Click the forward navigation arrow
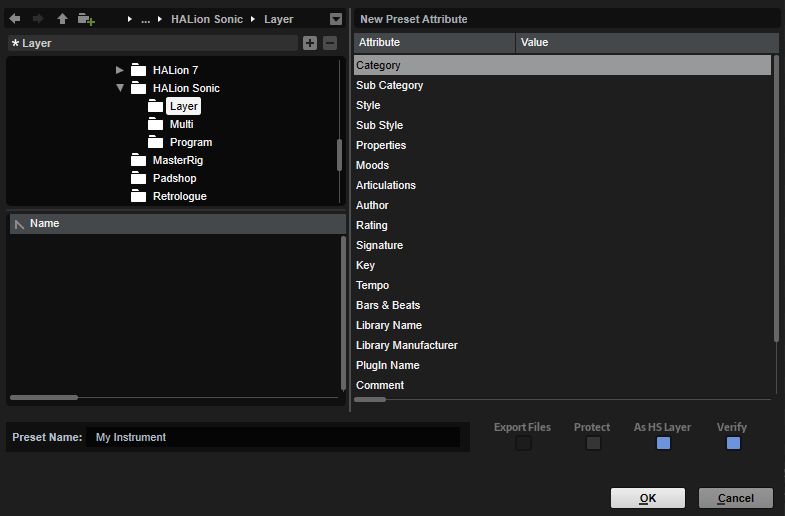The image size is (785, 516). coord(38,19)
